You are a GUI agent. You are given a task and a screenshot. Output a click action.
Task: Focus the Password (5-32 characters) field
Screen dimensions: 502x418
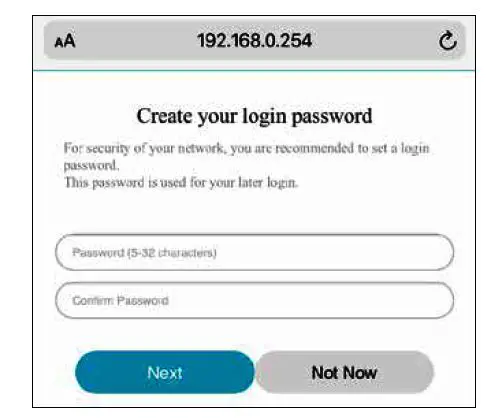[x=254, y=252]
